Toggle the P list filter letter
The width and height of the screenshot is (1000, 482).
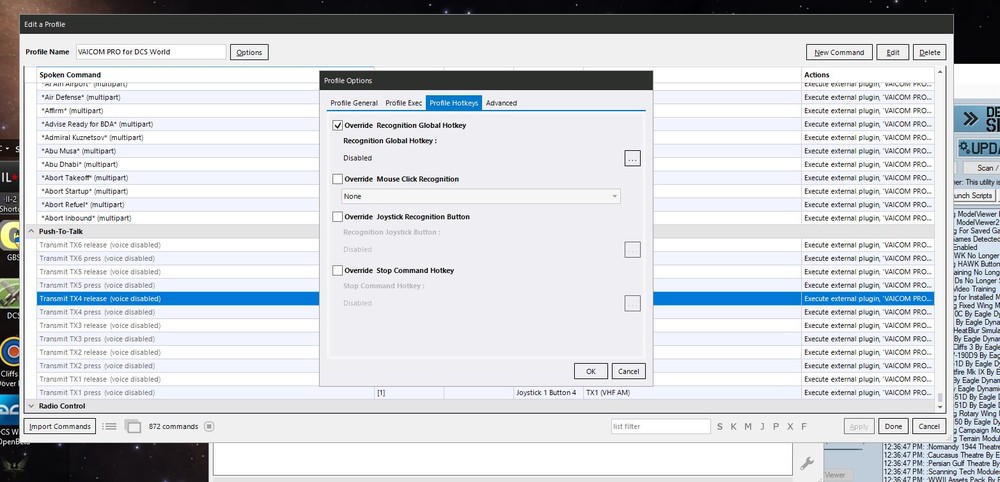click(x=776, y=427)
